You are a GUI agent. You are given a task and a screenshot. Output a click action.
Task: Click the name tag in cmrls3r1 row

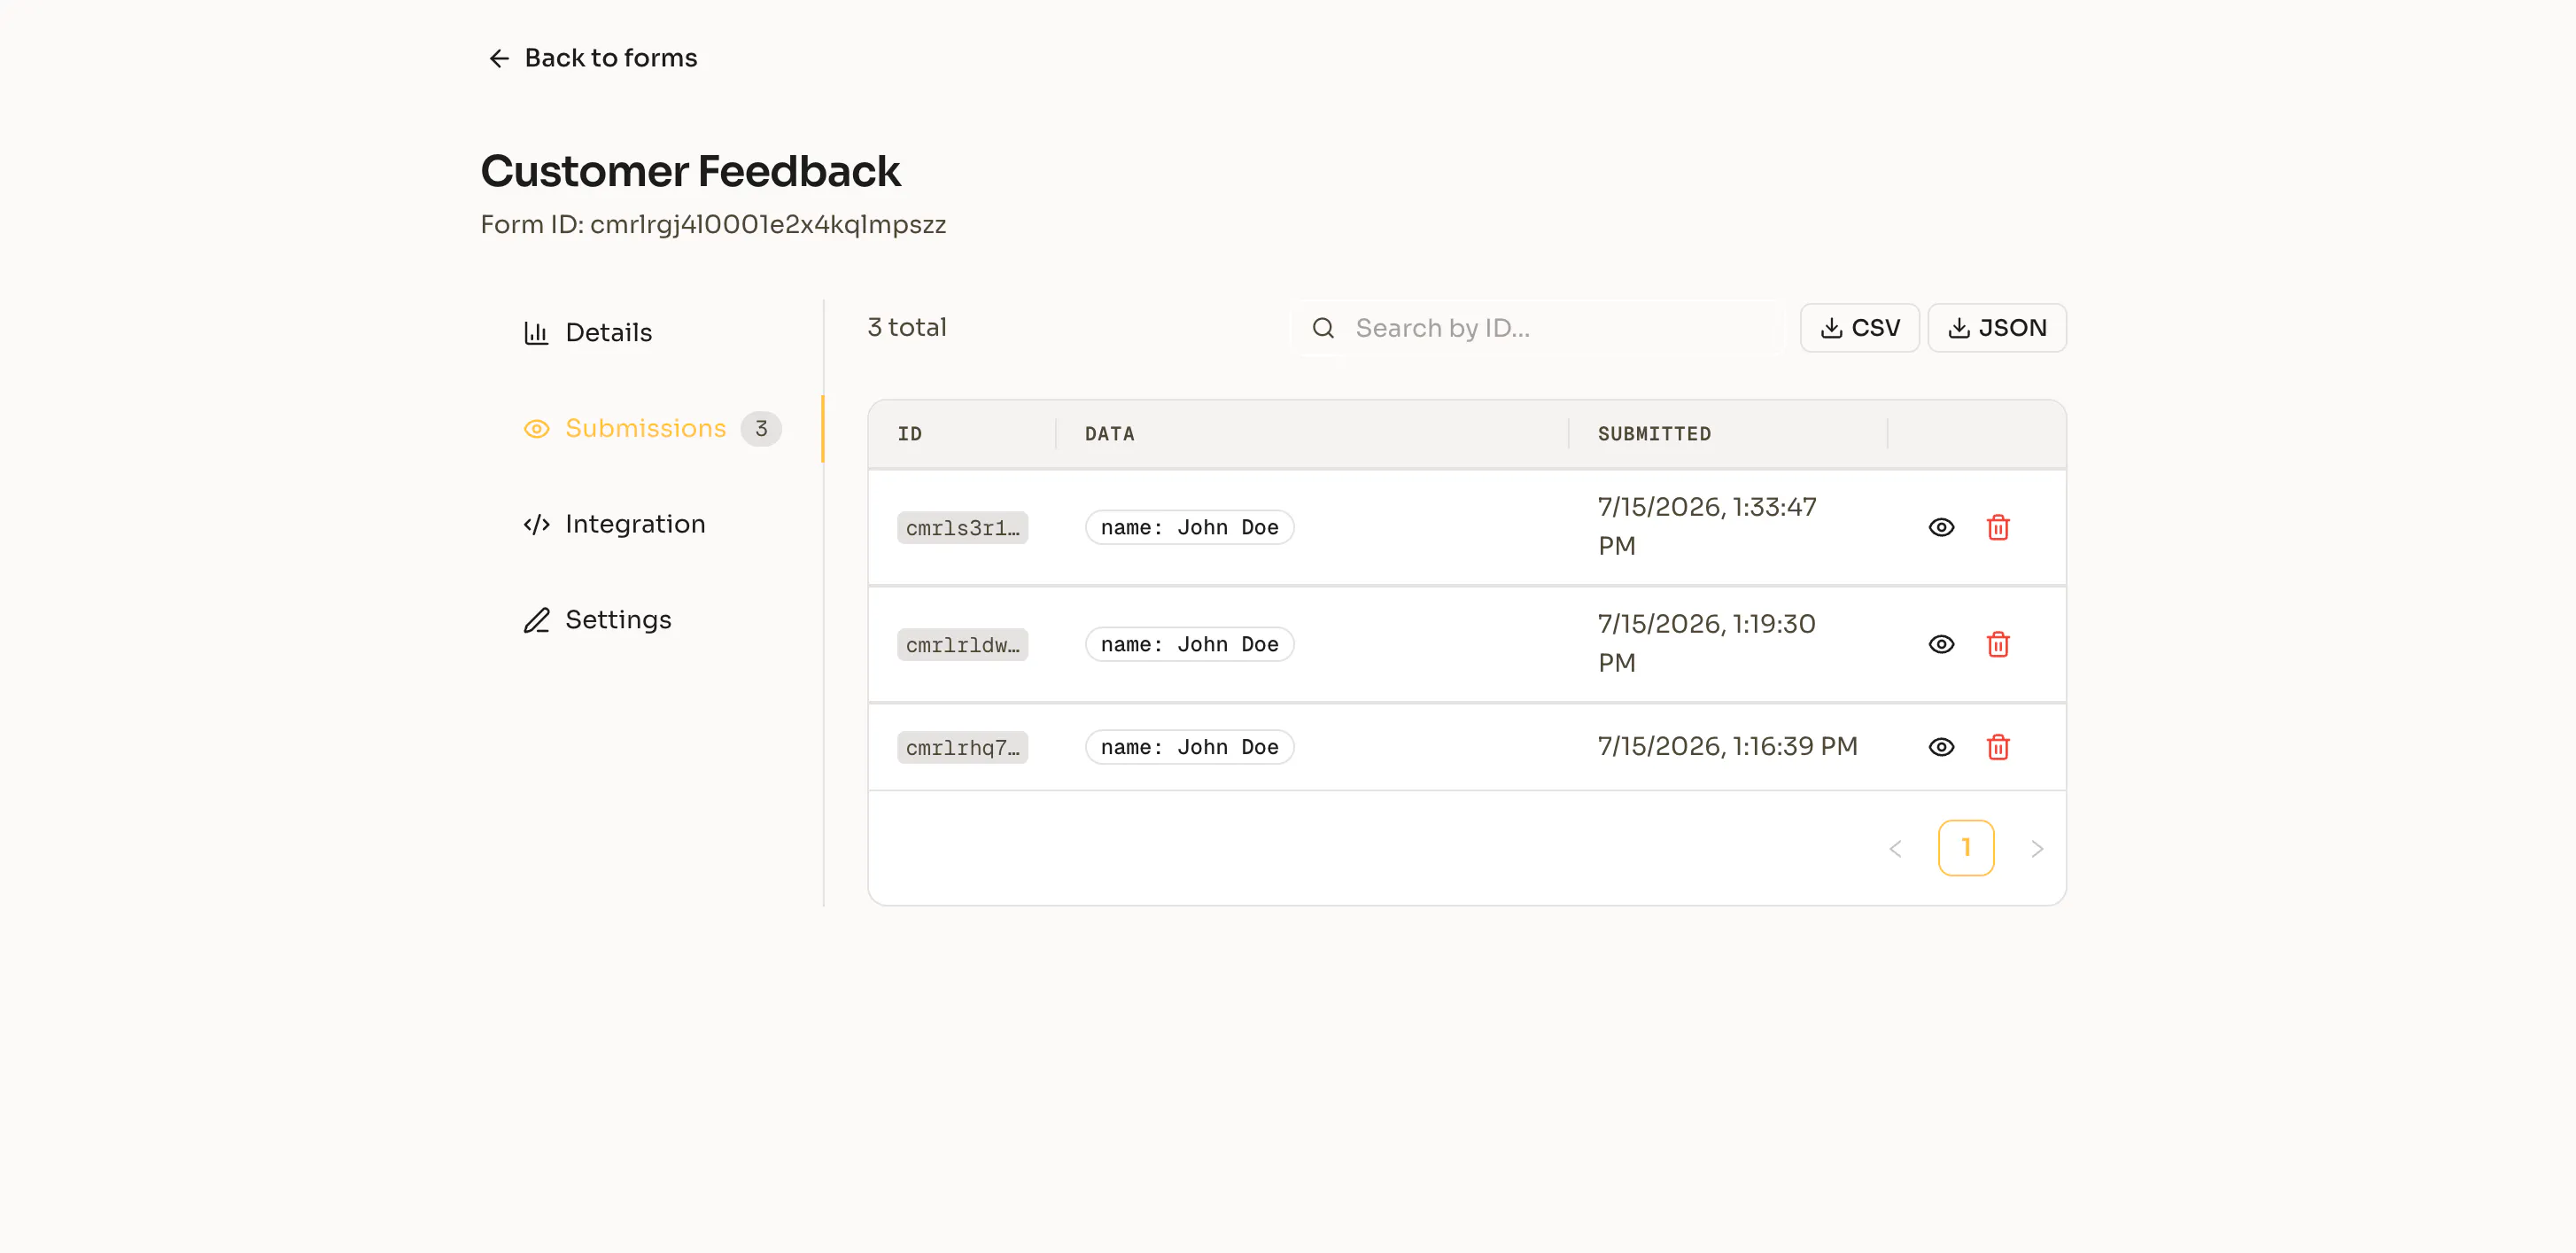(x=1189, y=528)
